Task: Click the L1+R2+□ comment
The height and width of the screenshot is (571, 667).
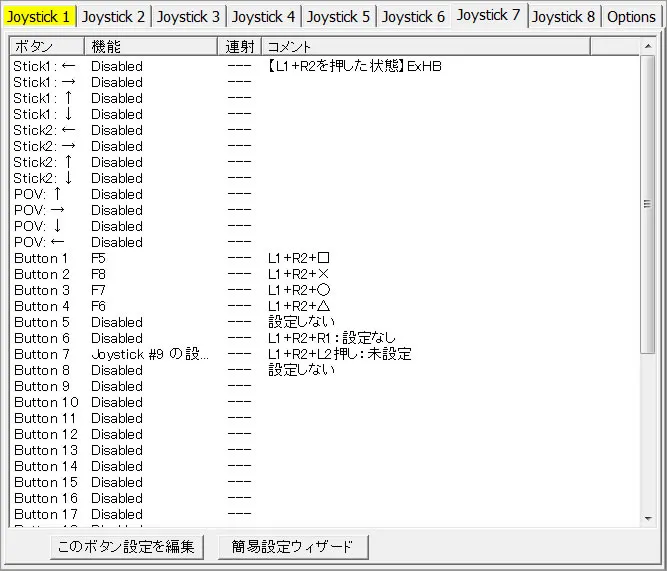Action: pos(299,258)
